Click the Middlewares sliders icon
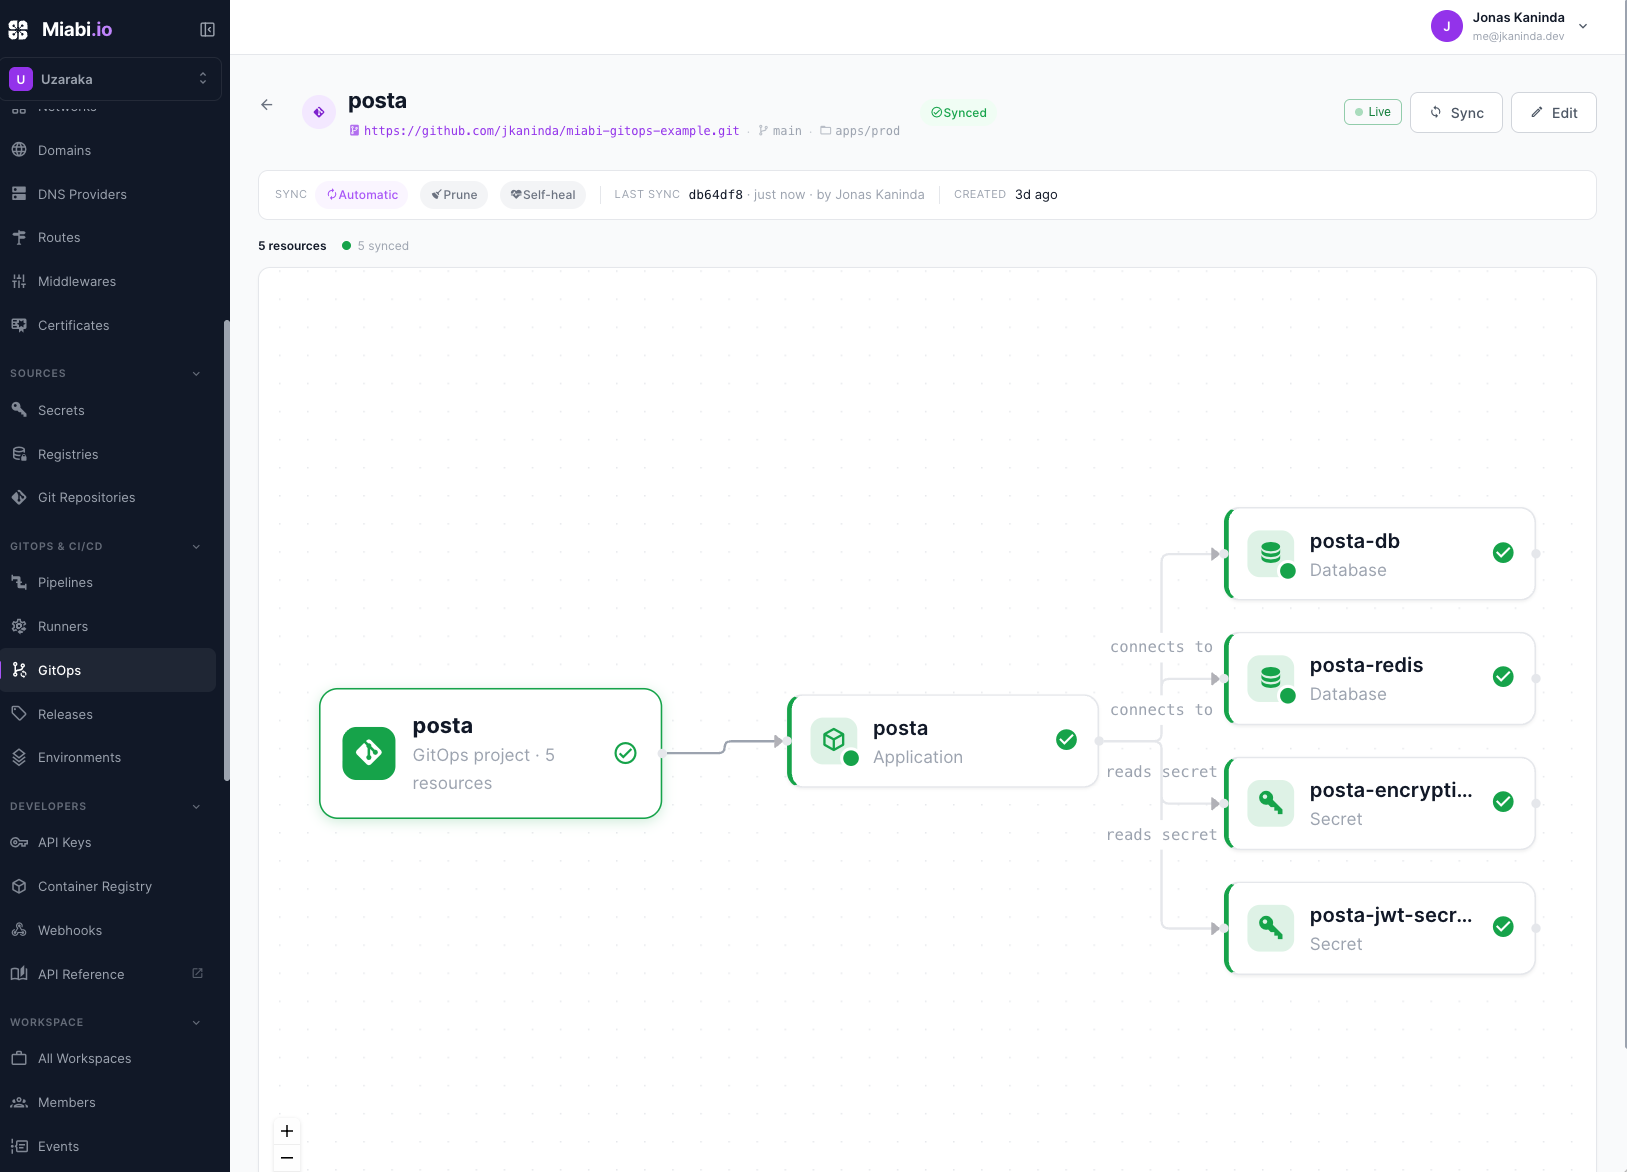This screenshot has width=1627, height=1172. tap(19, 281)
